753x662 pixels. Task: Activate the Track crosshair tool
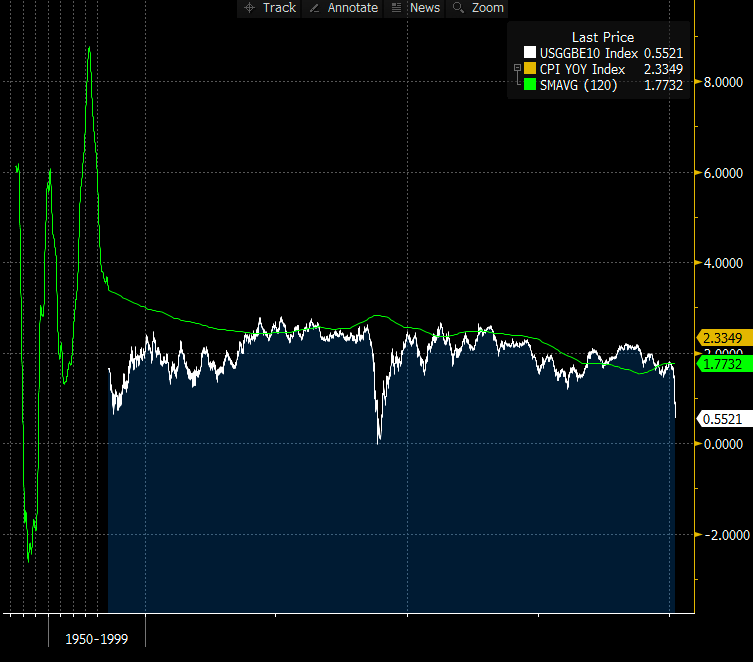269,8
